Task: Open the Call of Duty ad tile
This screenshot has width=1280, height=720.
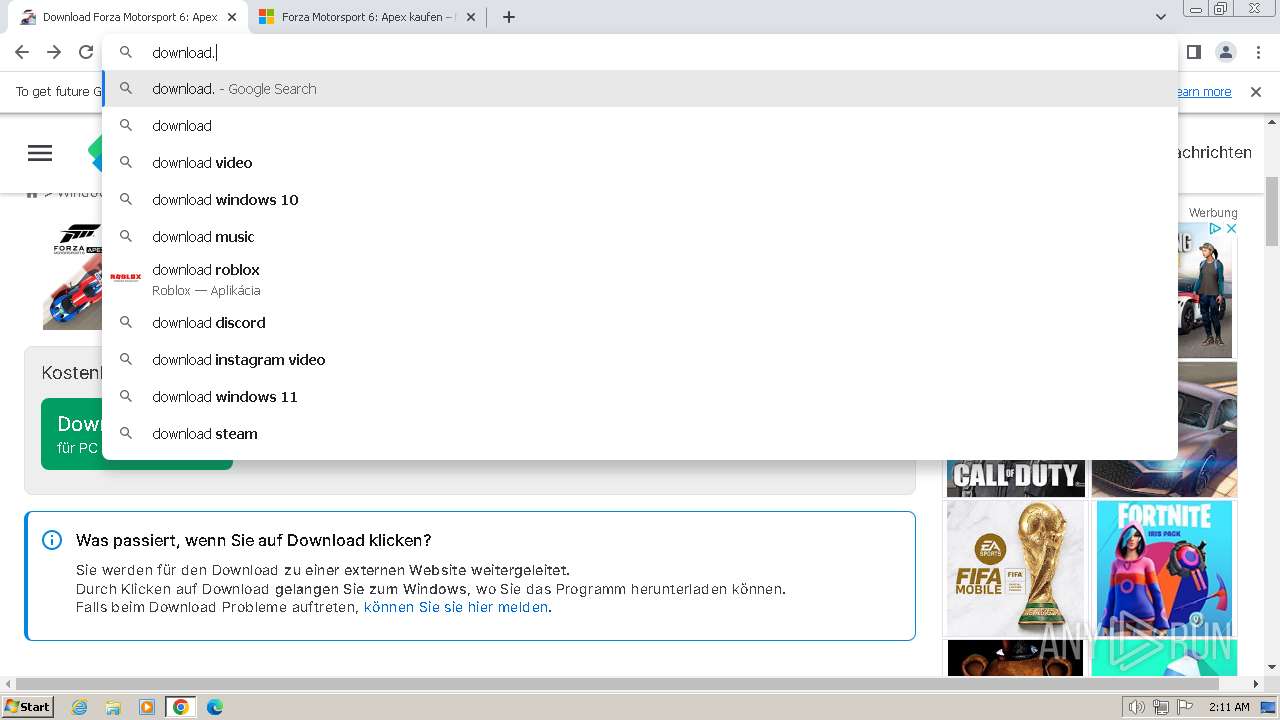Action: pos(1016,478)
